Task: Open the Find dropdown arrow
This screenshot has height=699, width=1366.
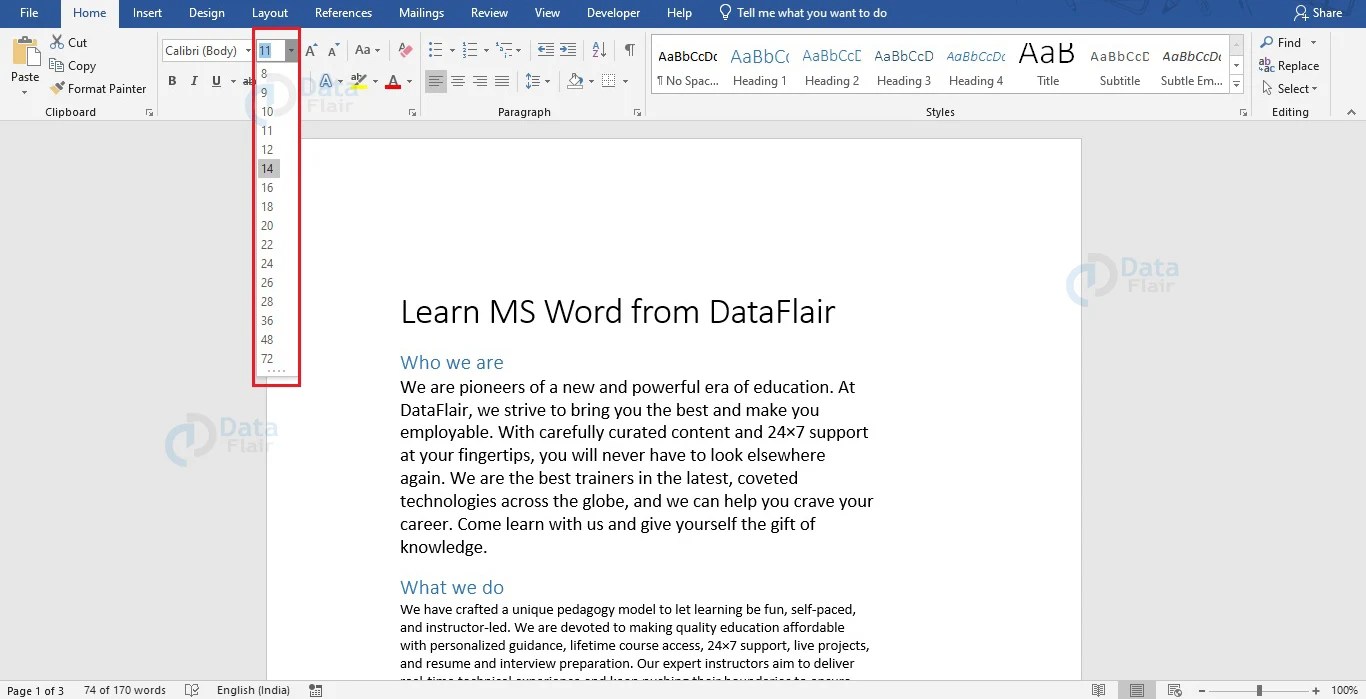Action: (1313, 43)
